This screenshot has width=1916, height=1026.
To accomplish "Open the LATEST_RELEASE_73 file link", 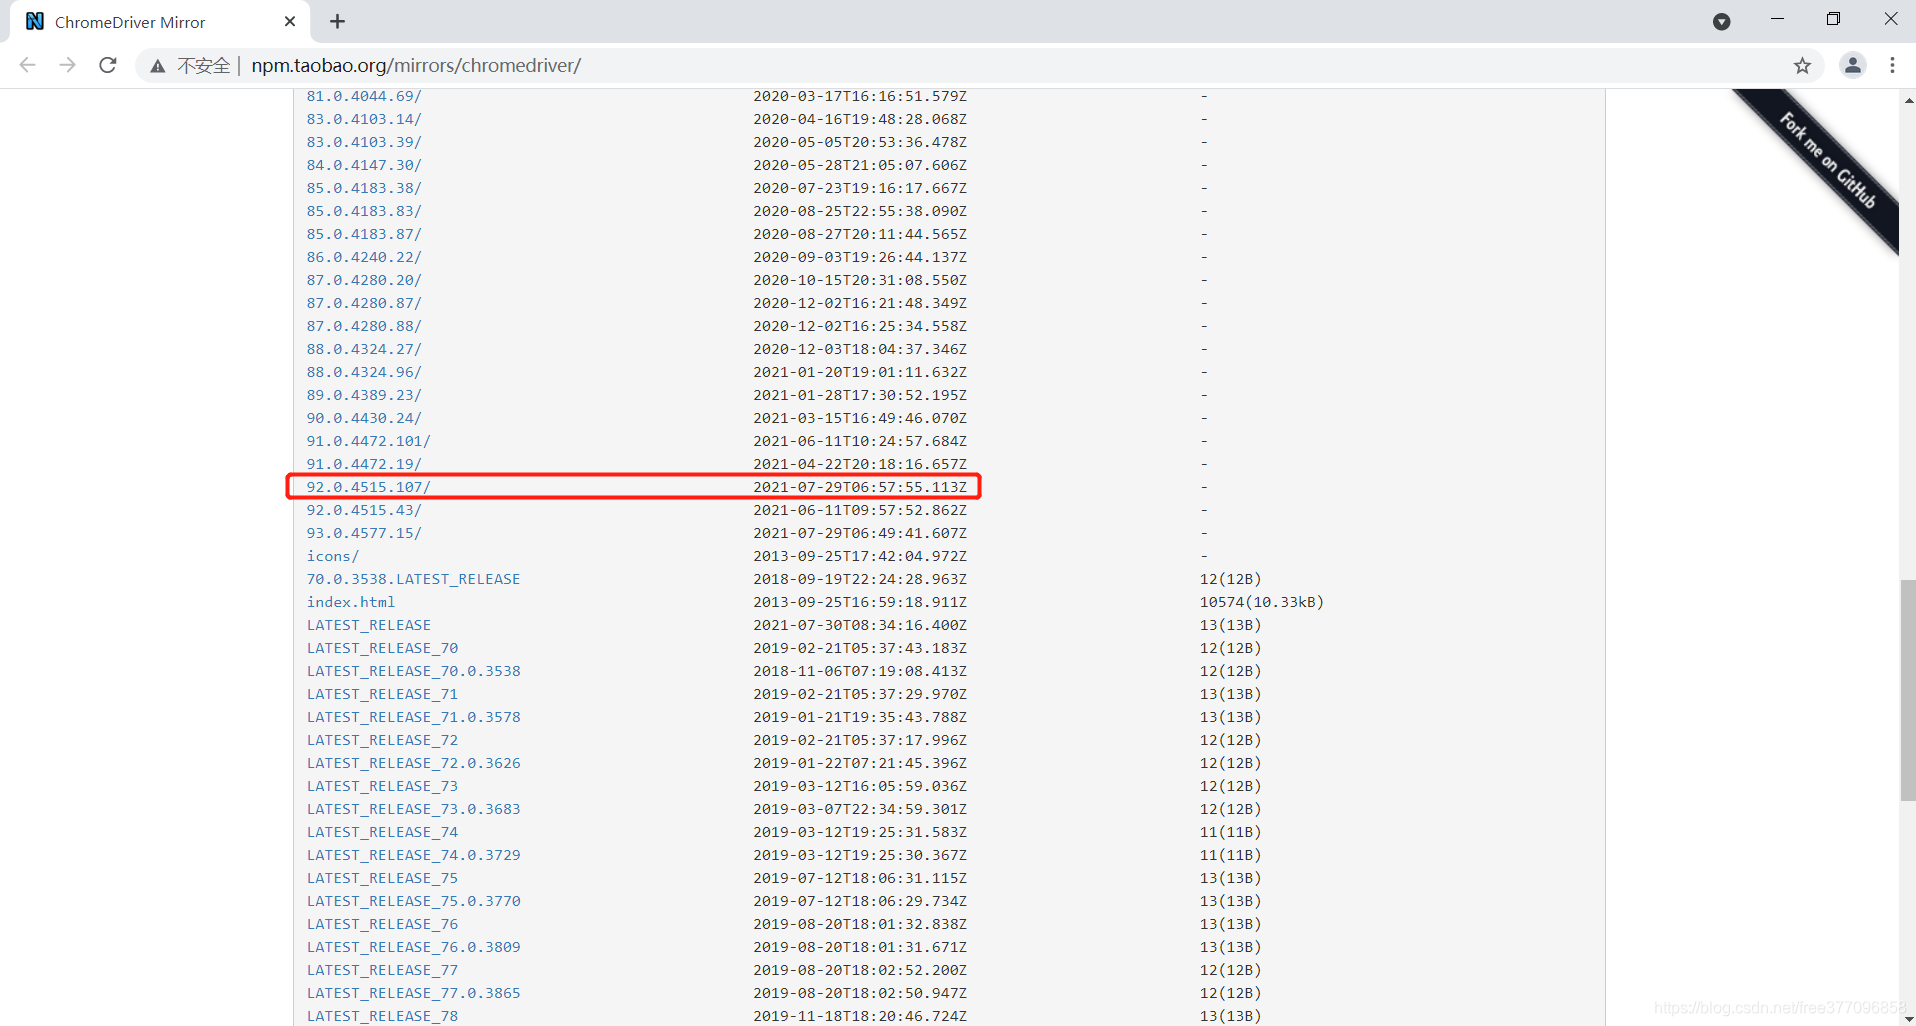I will (382, 786).
